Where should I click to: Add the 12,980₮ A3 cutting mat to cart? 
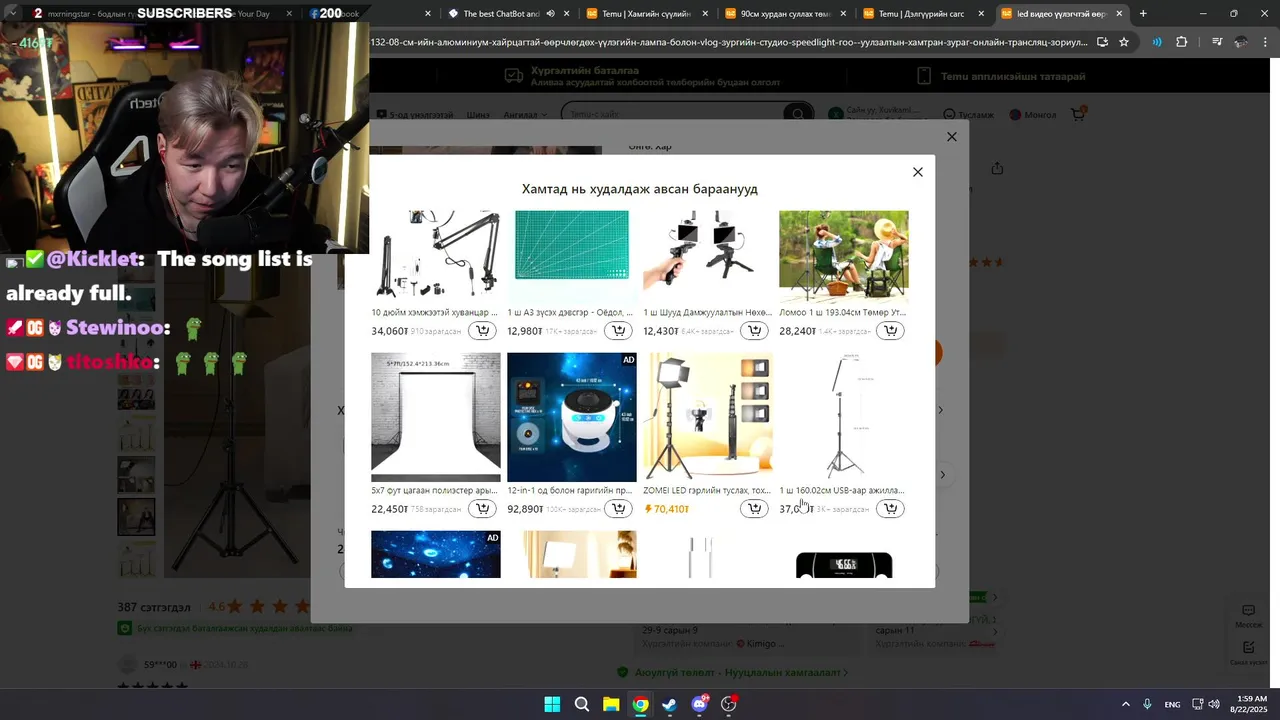click(619, 331)
